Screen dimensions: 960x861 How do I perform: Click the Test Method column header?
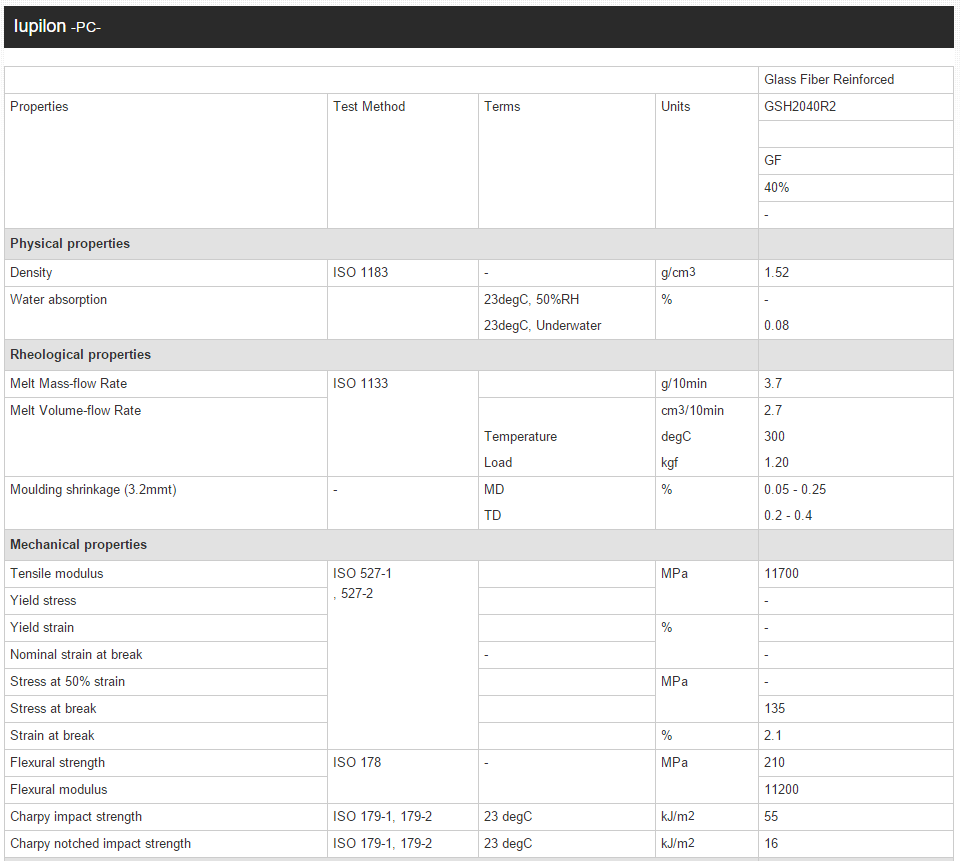(369, 107)
